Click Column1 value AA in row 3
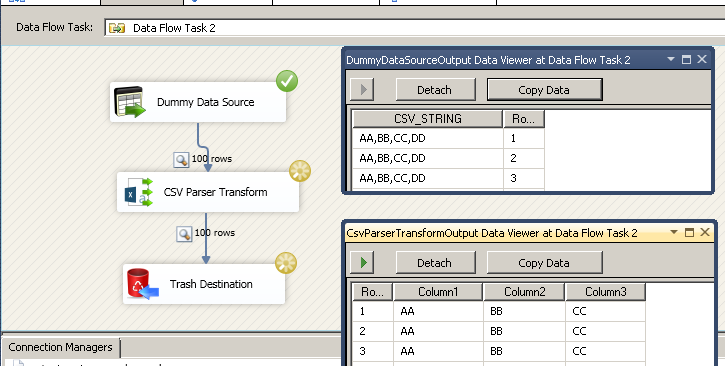 pyautogui.click(x=438, y=351)
